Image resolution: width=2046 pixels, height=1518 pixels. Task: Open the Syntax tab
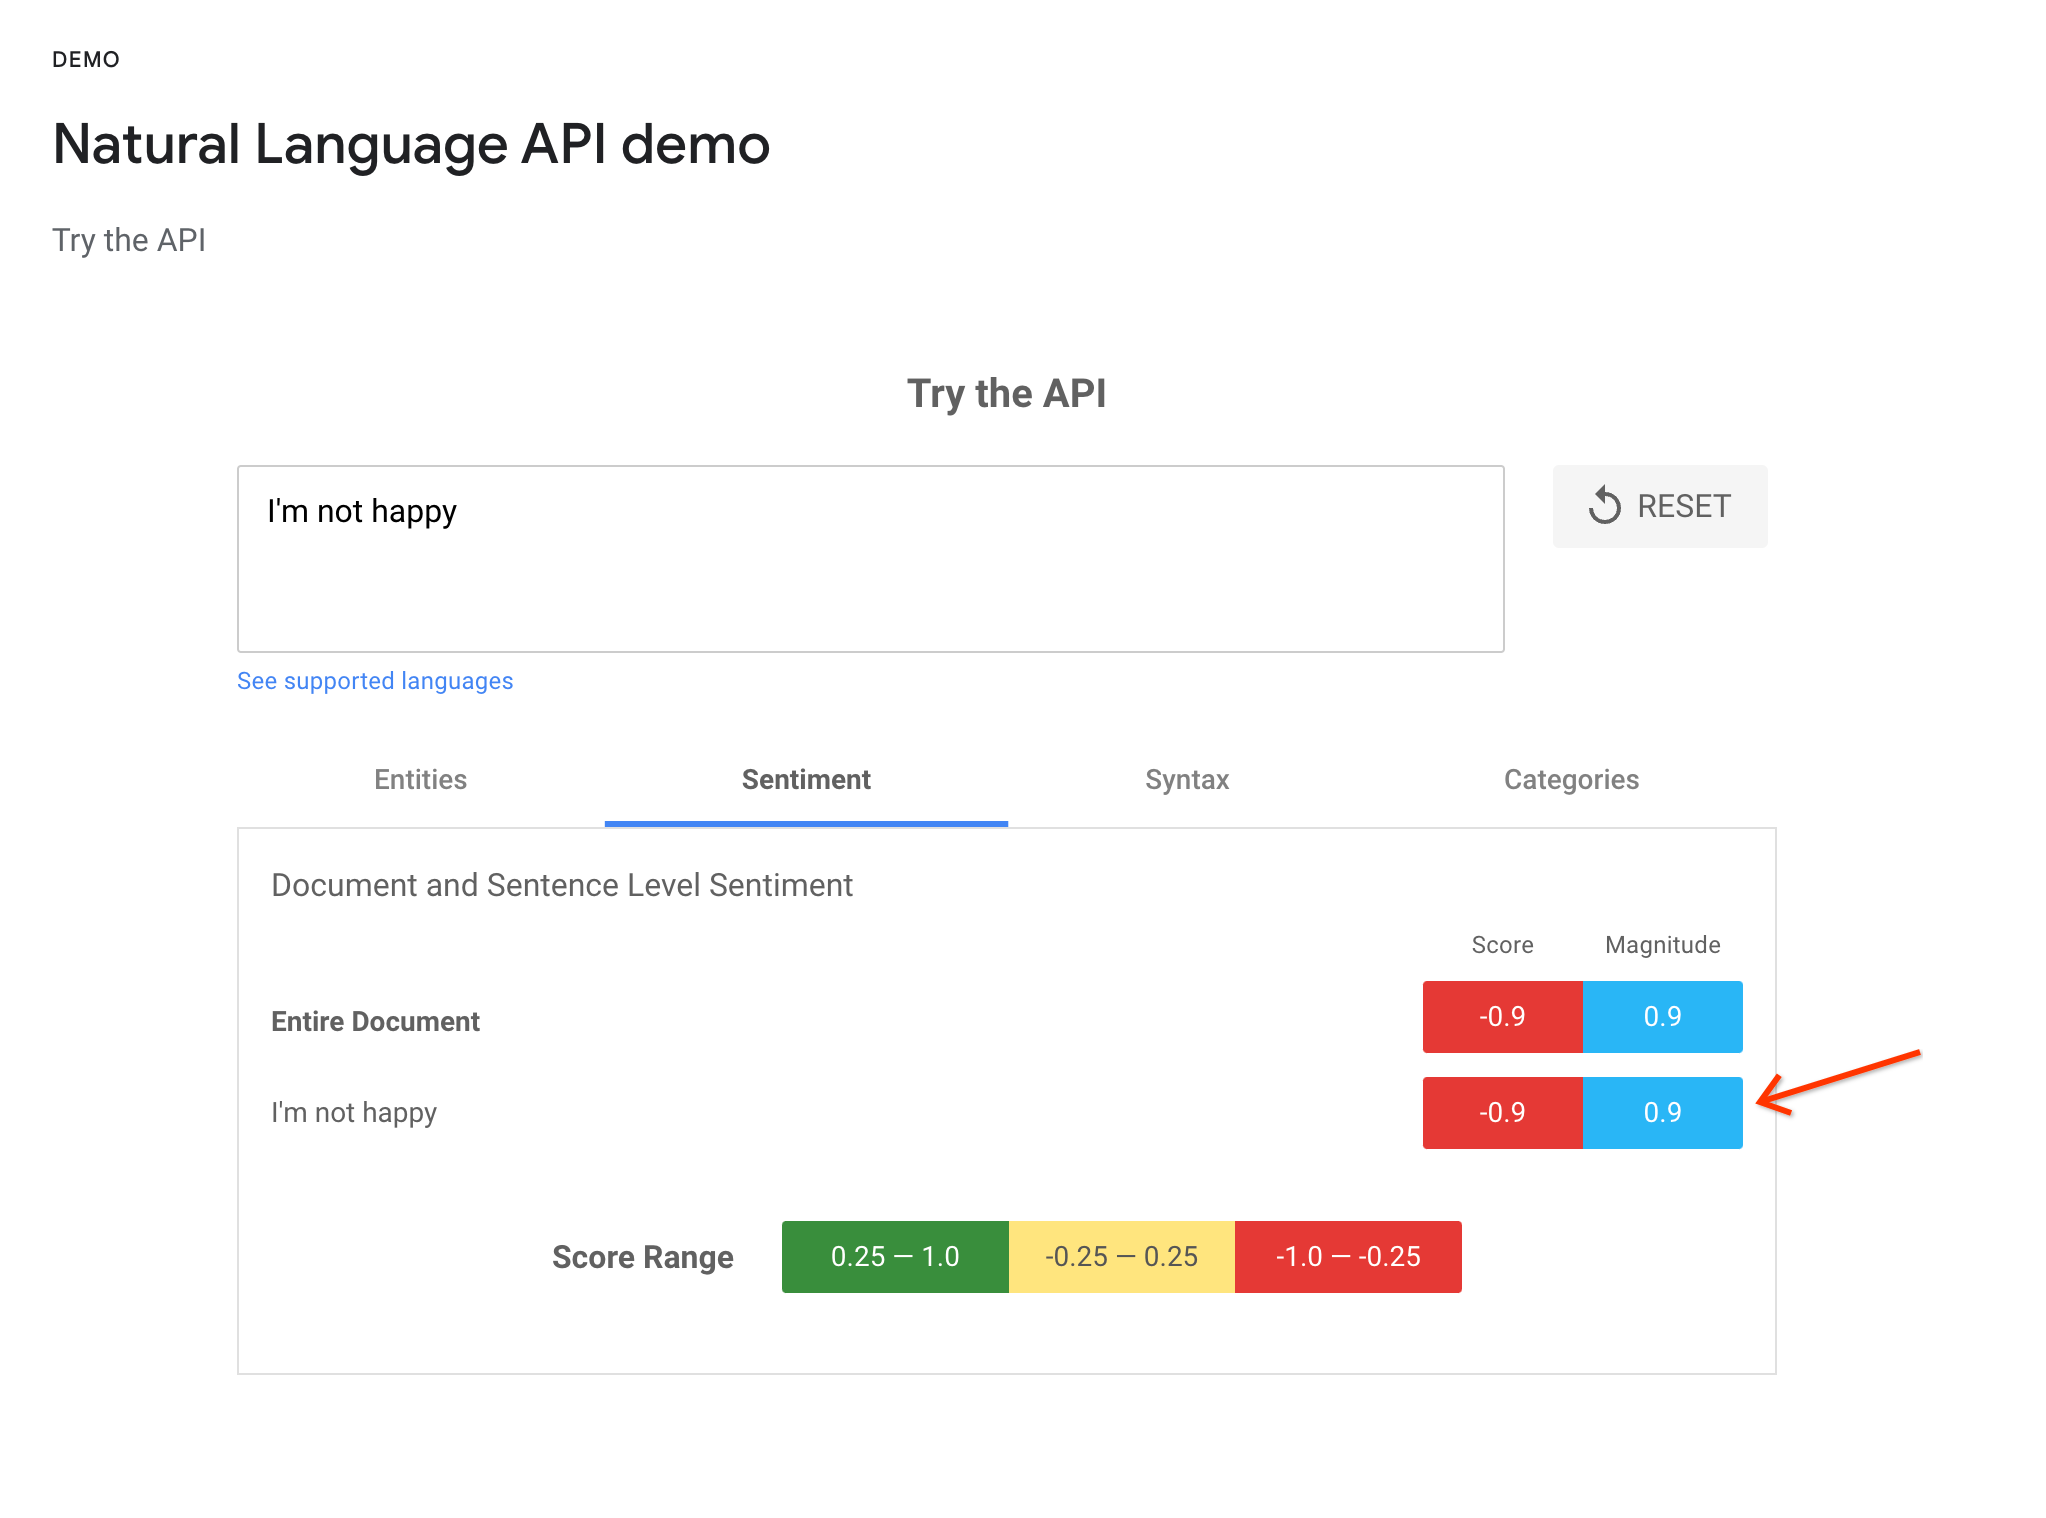[x=1187, y=780]
